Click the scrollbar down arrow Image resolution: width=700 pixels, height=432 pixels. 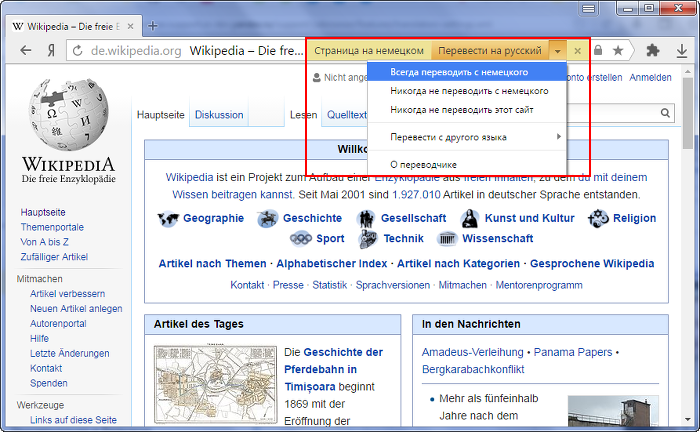pos(688,420)
